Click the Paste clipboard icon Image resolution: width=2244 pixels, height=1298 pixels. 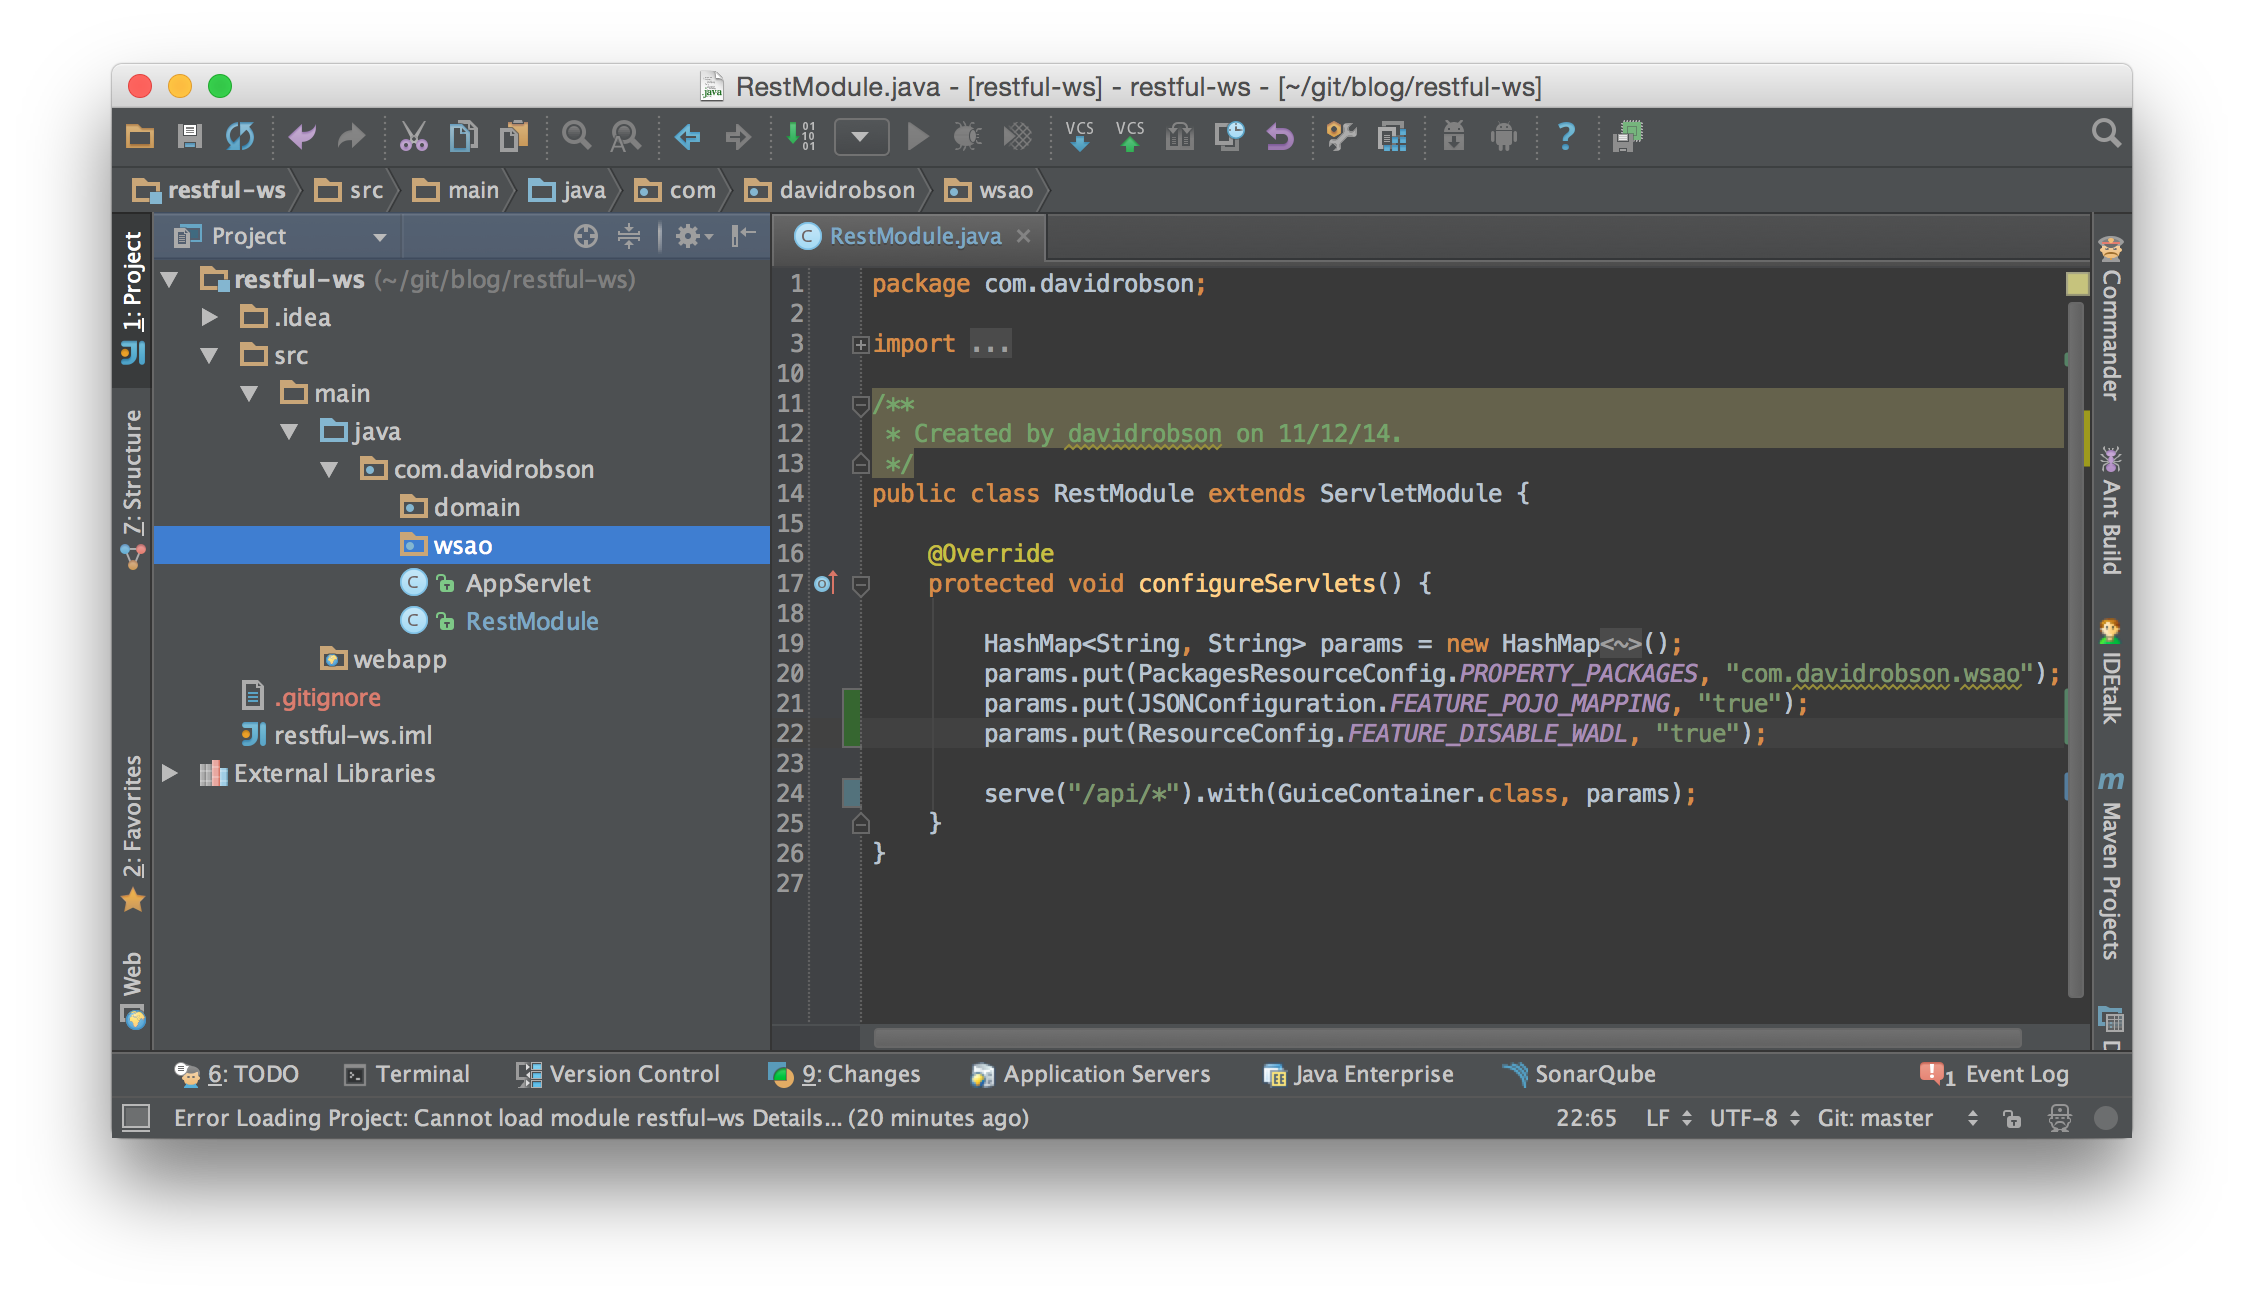point(514,136)
